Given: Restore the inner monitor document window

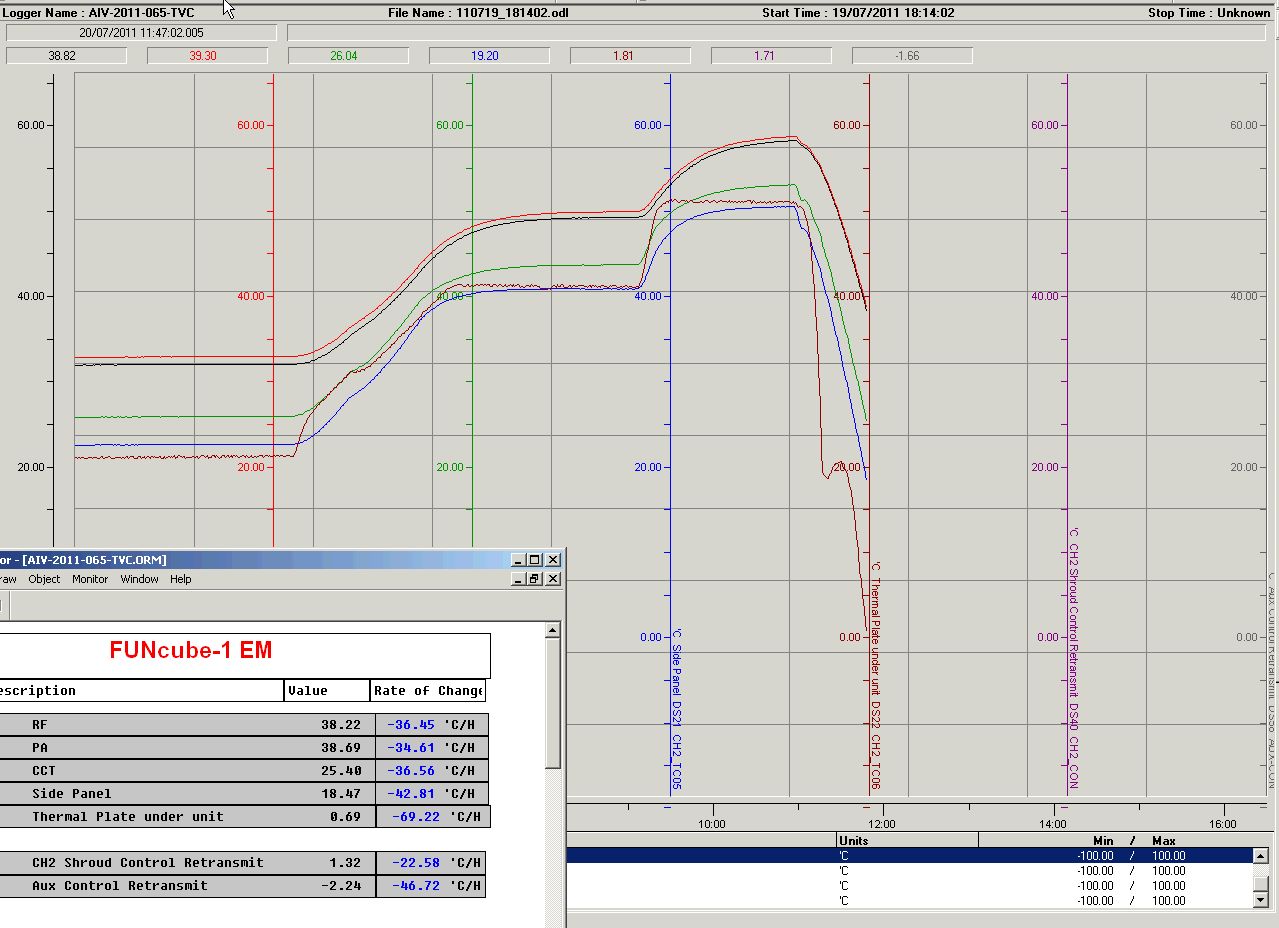Looking at the screenshot, I should [x=535, y=579].
